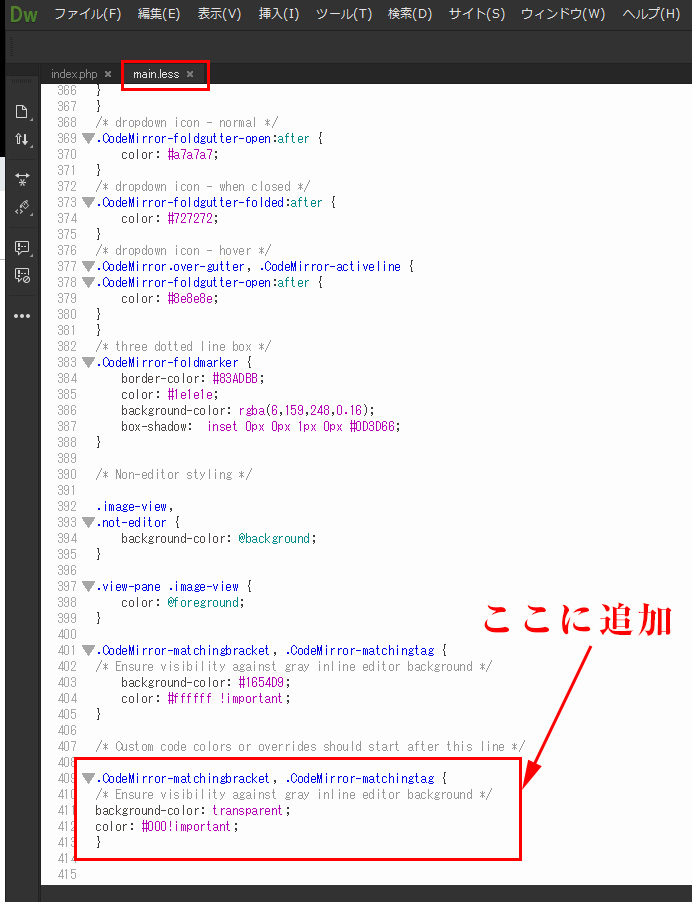Open the three-dots toolbar customize icon
The height and width of the screenshot is (902, 692).
[22, 316]
